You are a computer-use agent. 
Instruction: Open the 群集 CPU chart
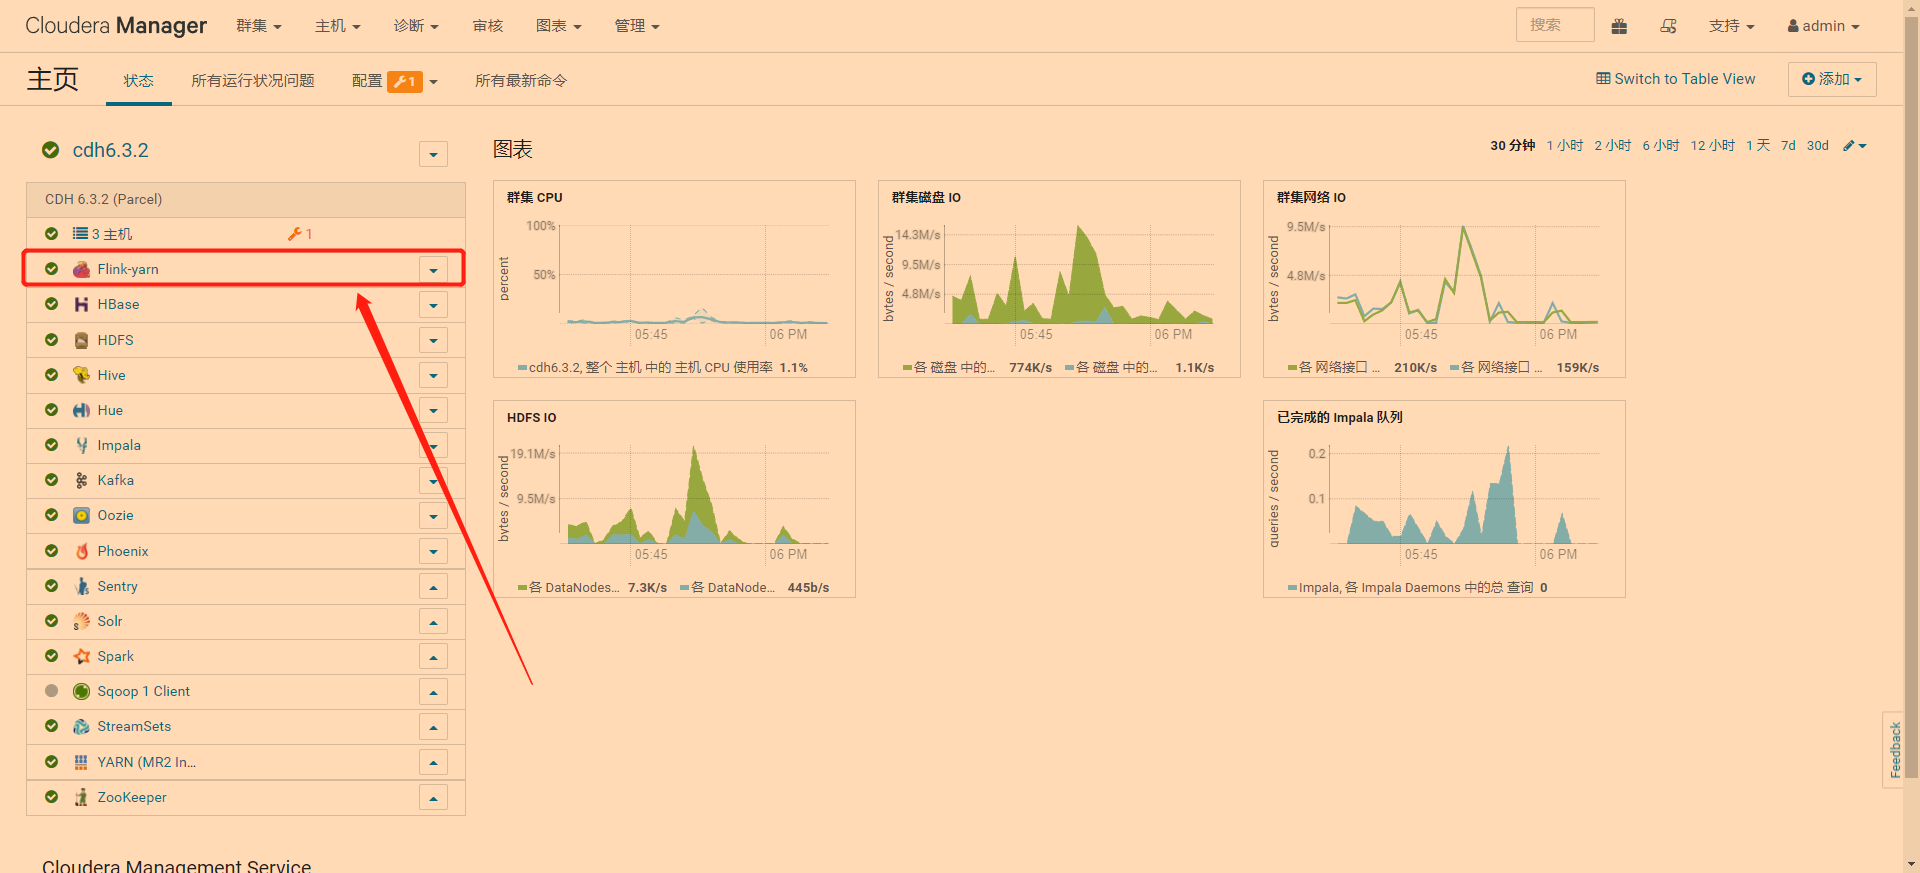(x=674, y=279)
